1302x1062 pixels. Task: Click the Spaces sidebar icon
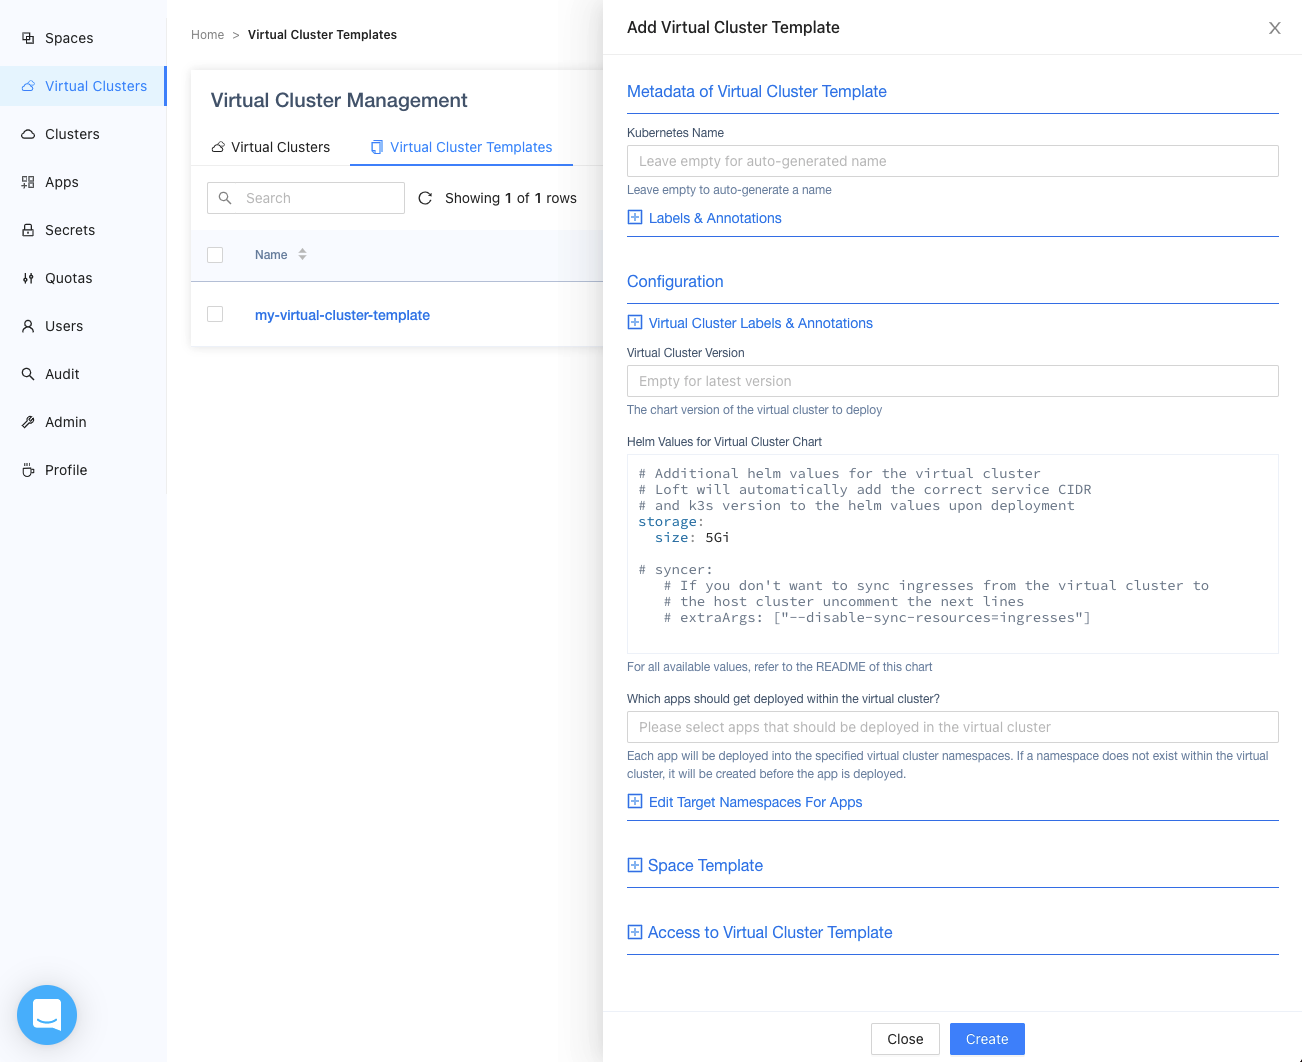[x=28, y=38]
